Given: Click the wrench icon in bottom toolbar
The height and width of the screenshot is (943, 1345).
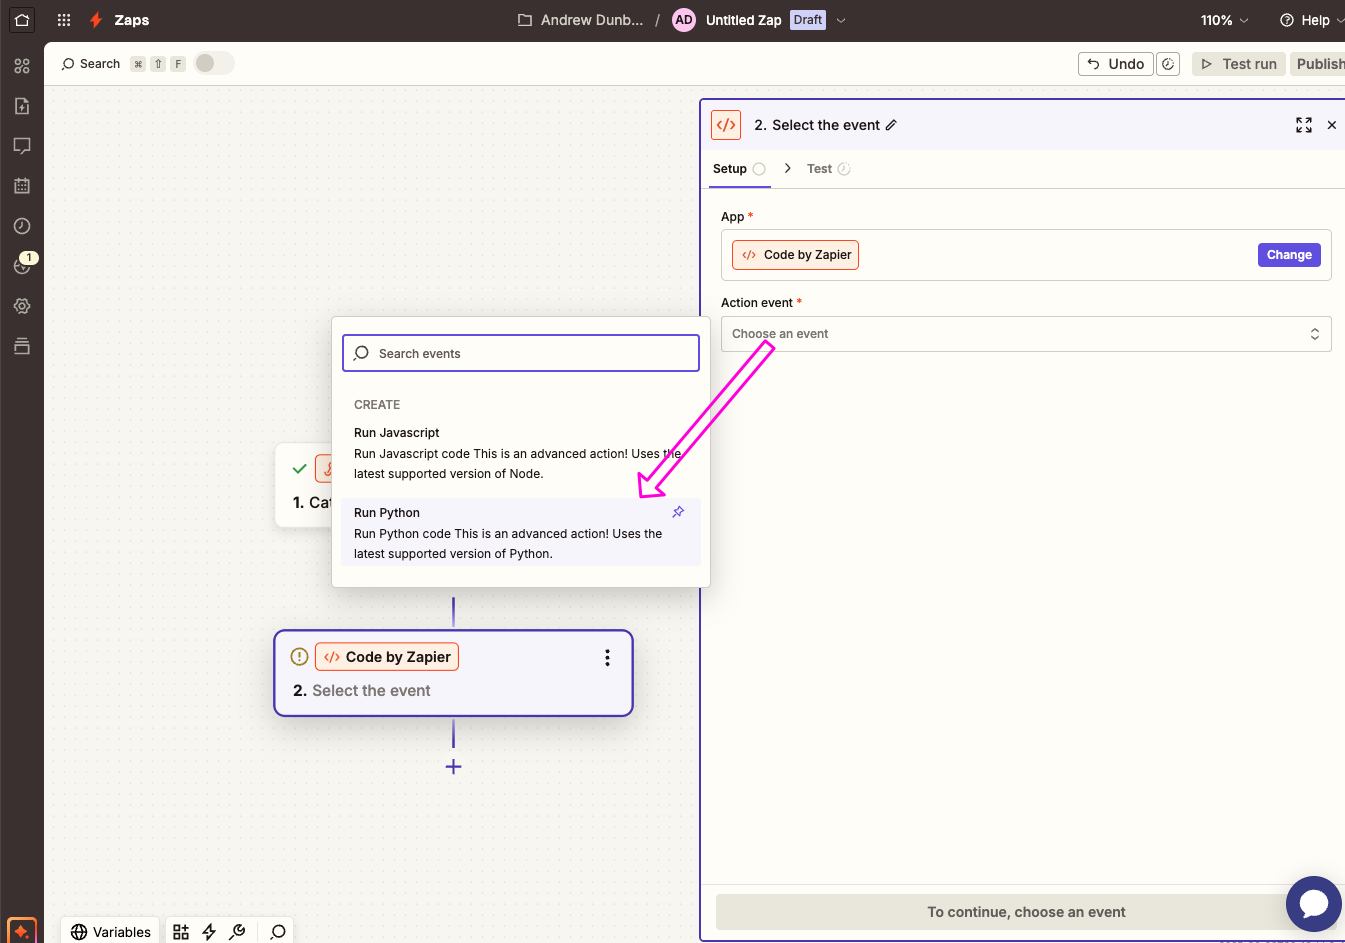Looking at the screenshot, I should 237,932.
